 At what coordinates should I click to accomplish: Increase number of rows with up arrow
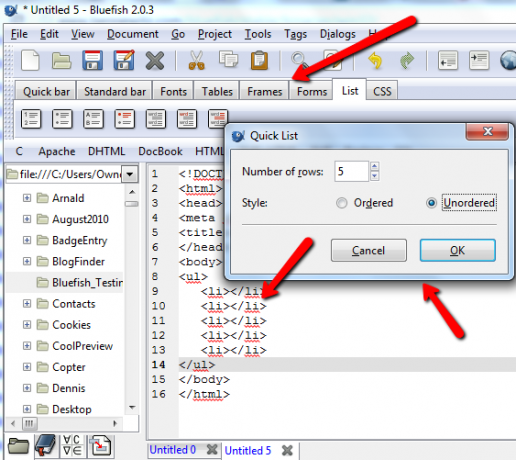(x=375, y=166)
